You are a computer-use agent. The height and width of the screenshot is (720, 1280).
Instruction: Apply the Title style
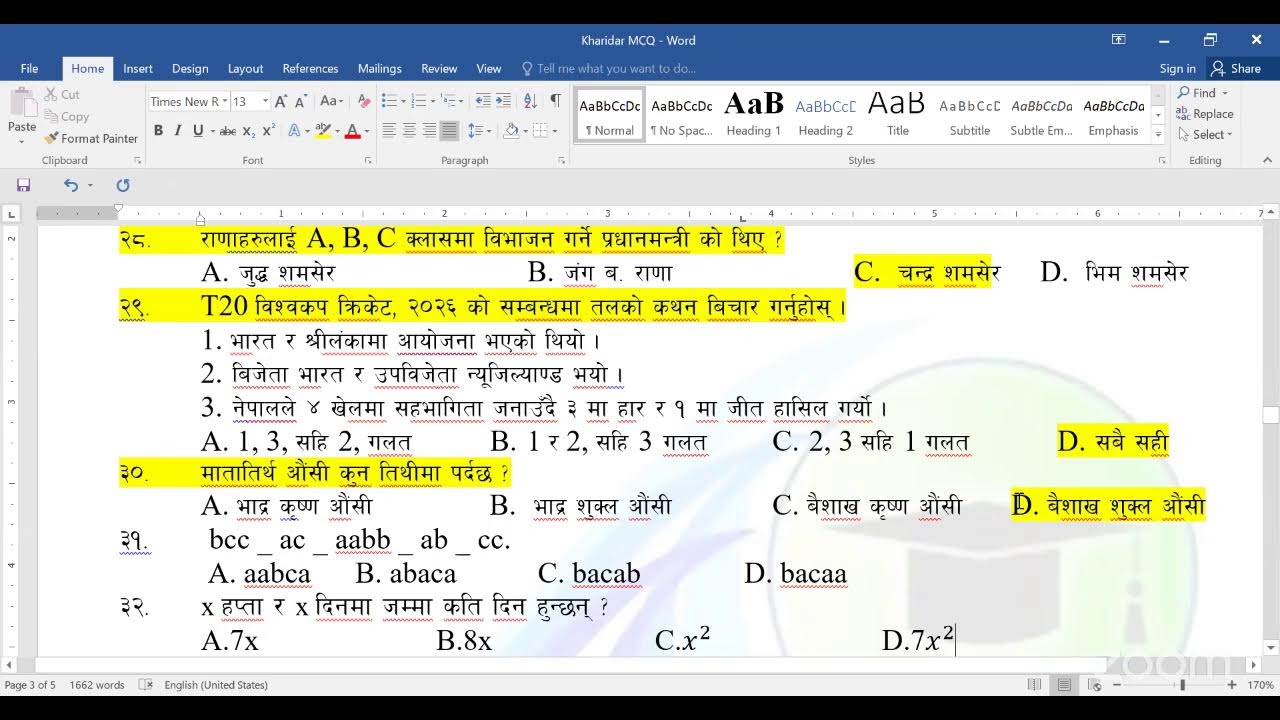tap(898, 115)
